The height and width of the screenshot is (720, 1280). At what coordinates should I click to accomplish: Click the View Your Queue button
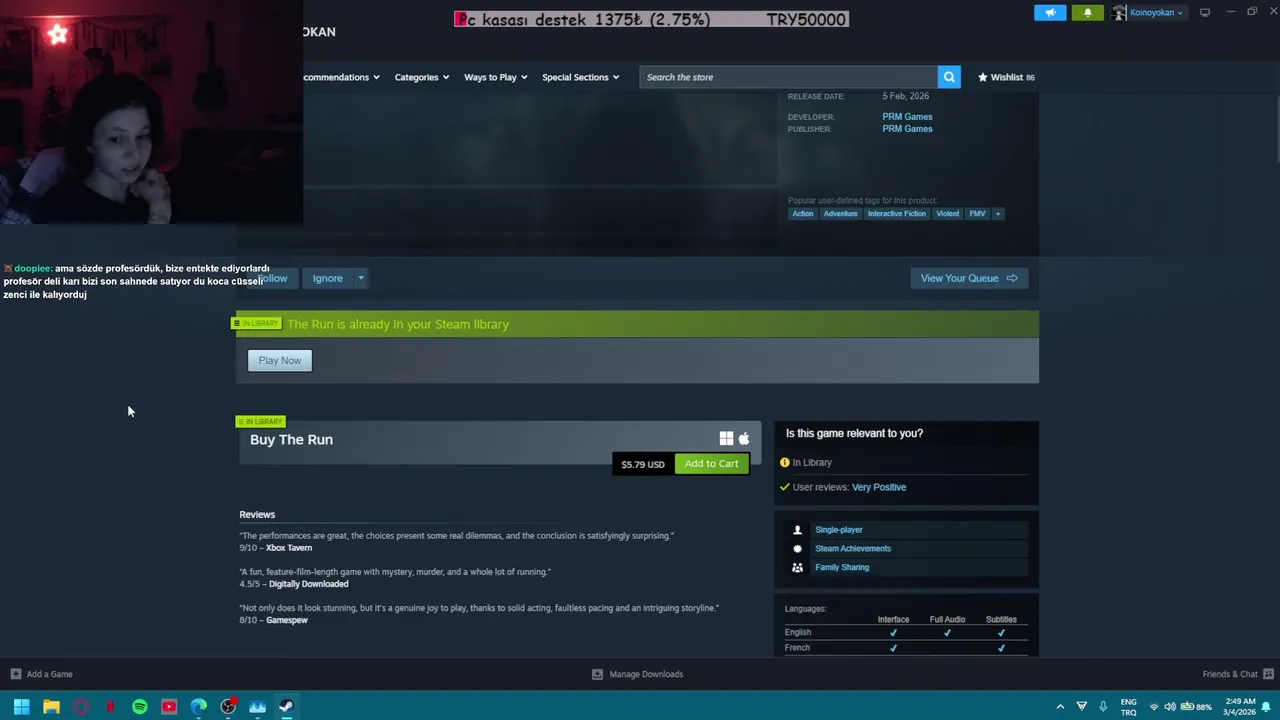969,278
